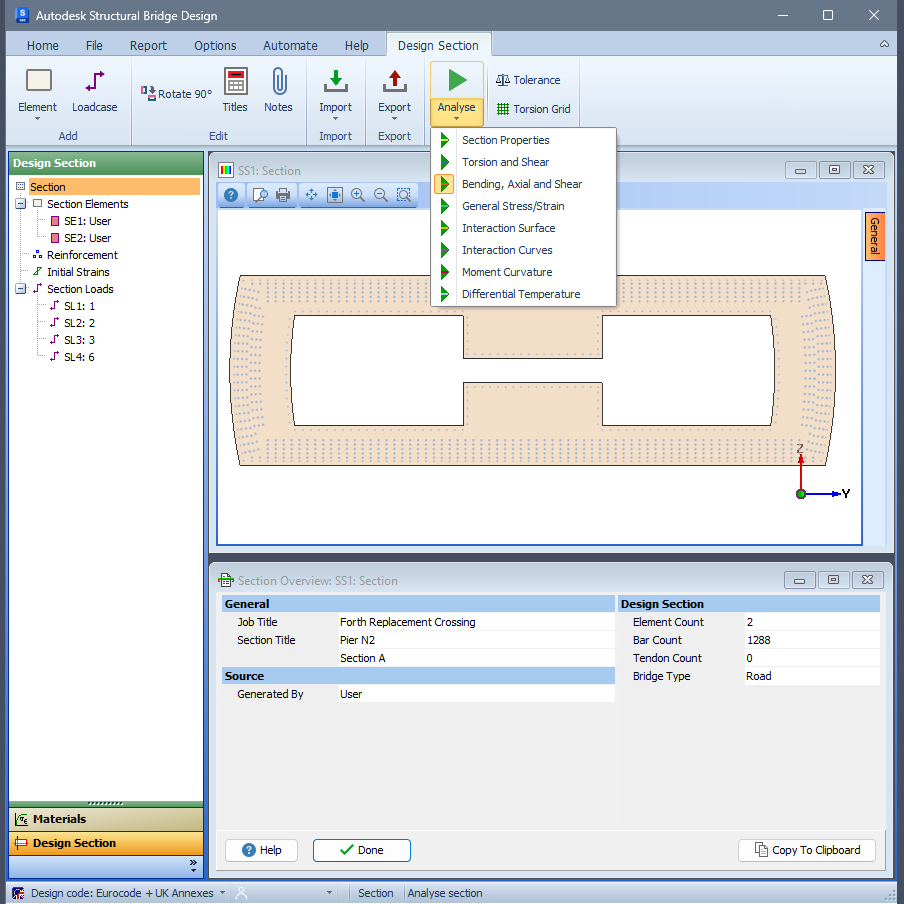Click the Done button

click(361, 850)
